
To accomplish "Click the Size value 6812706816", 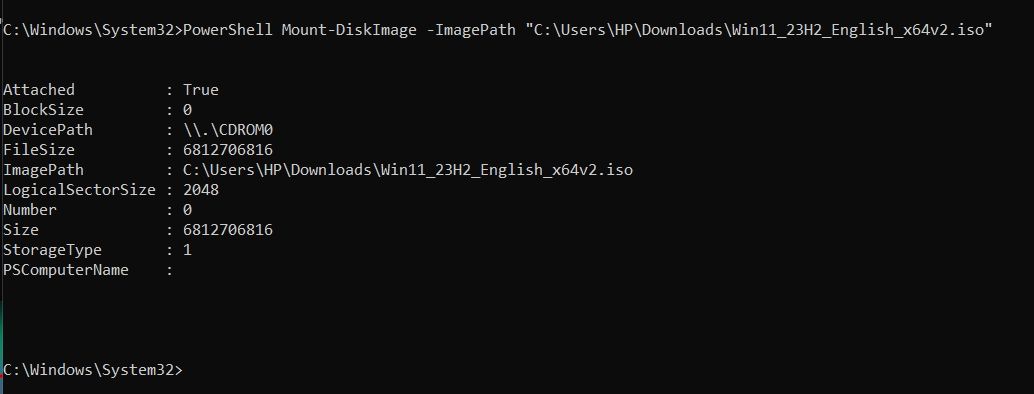I will [x=228, y=230].
